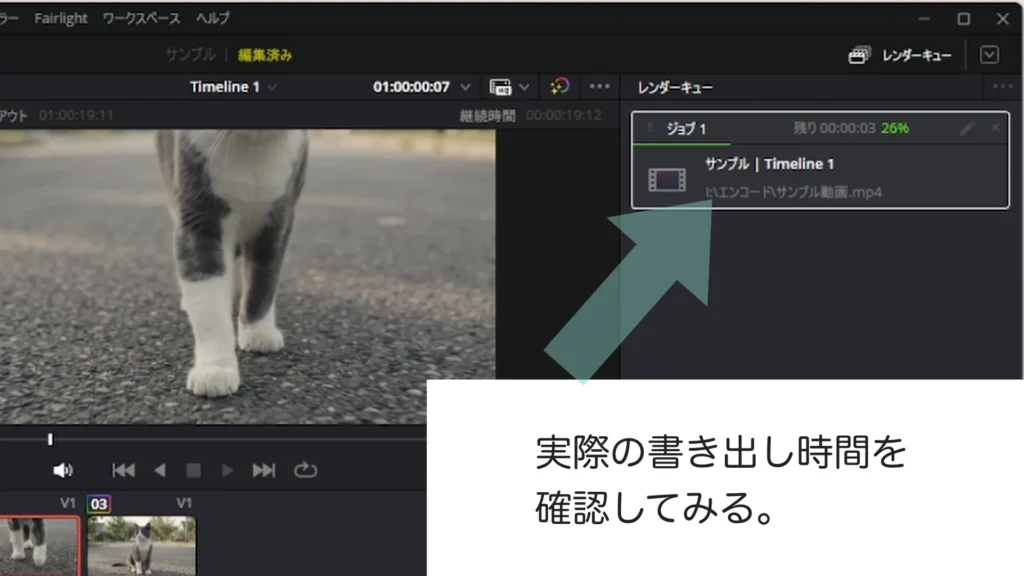Open the viewer three-dot options menu
This screenshot has width=1024, height=576.
point(599,86)
